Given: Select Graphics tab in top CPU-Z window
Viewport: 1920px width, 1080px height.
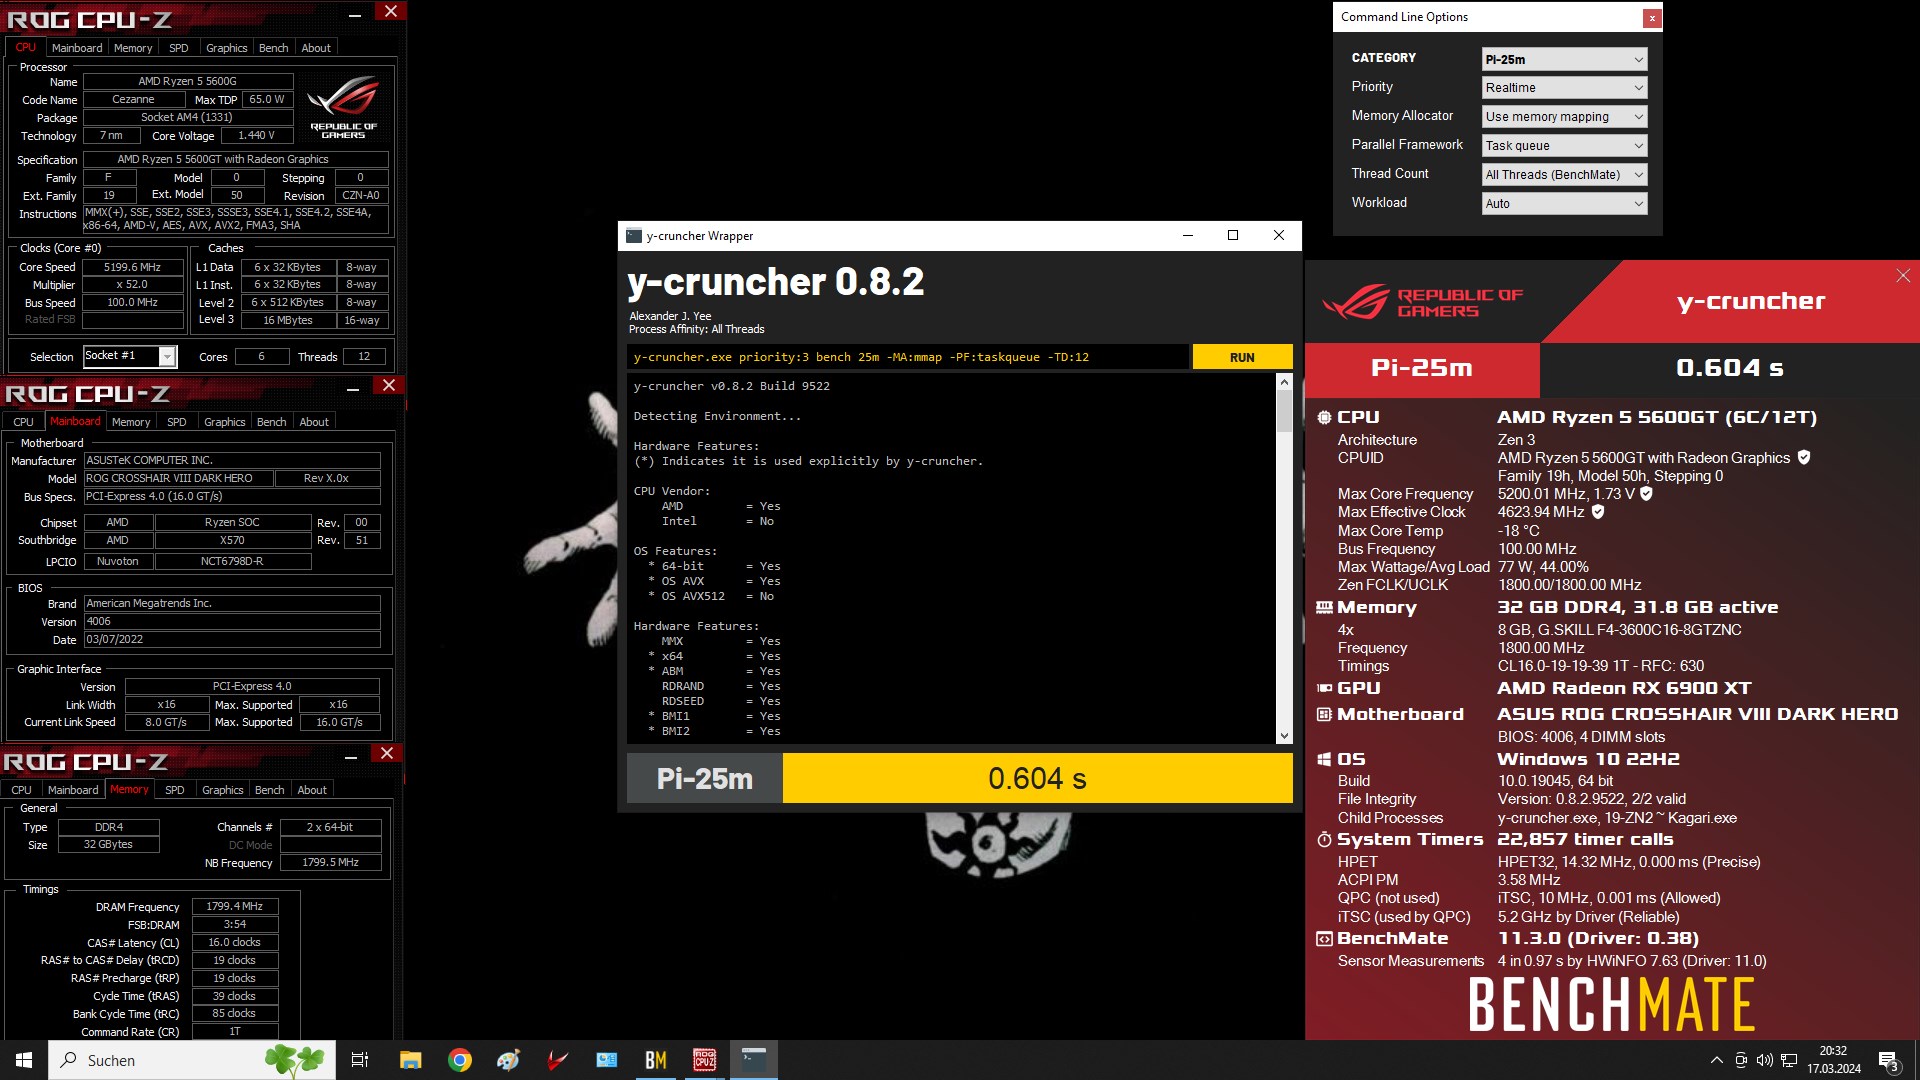Looking at the screenshot, I should coord(227,48).
